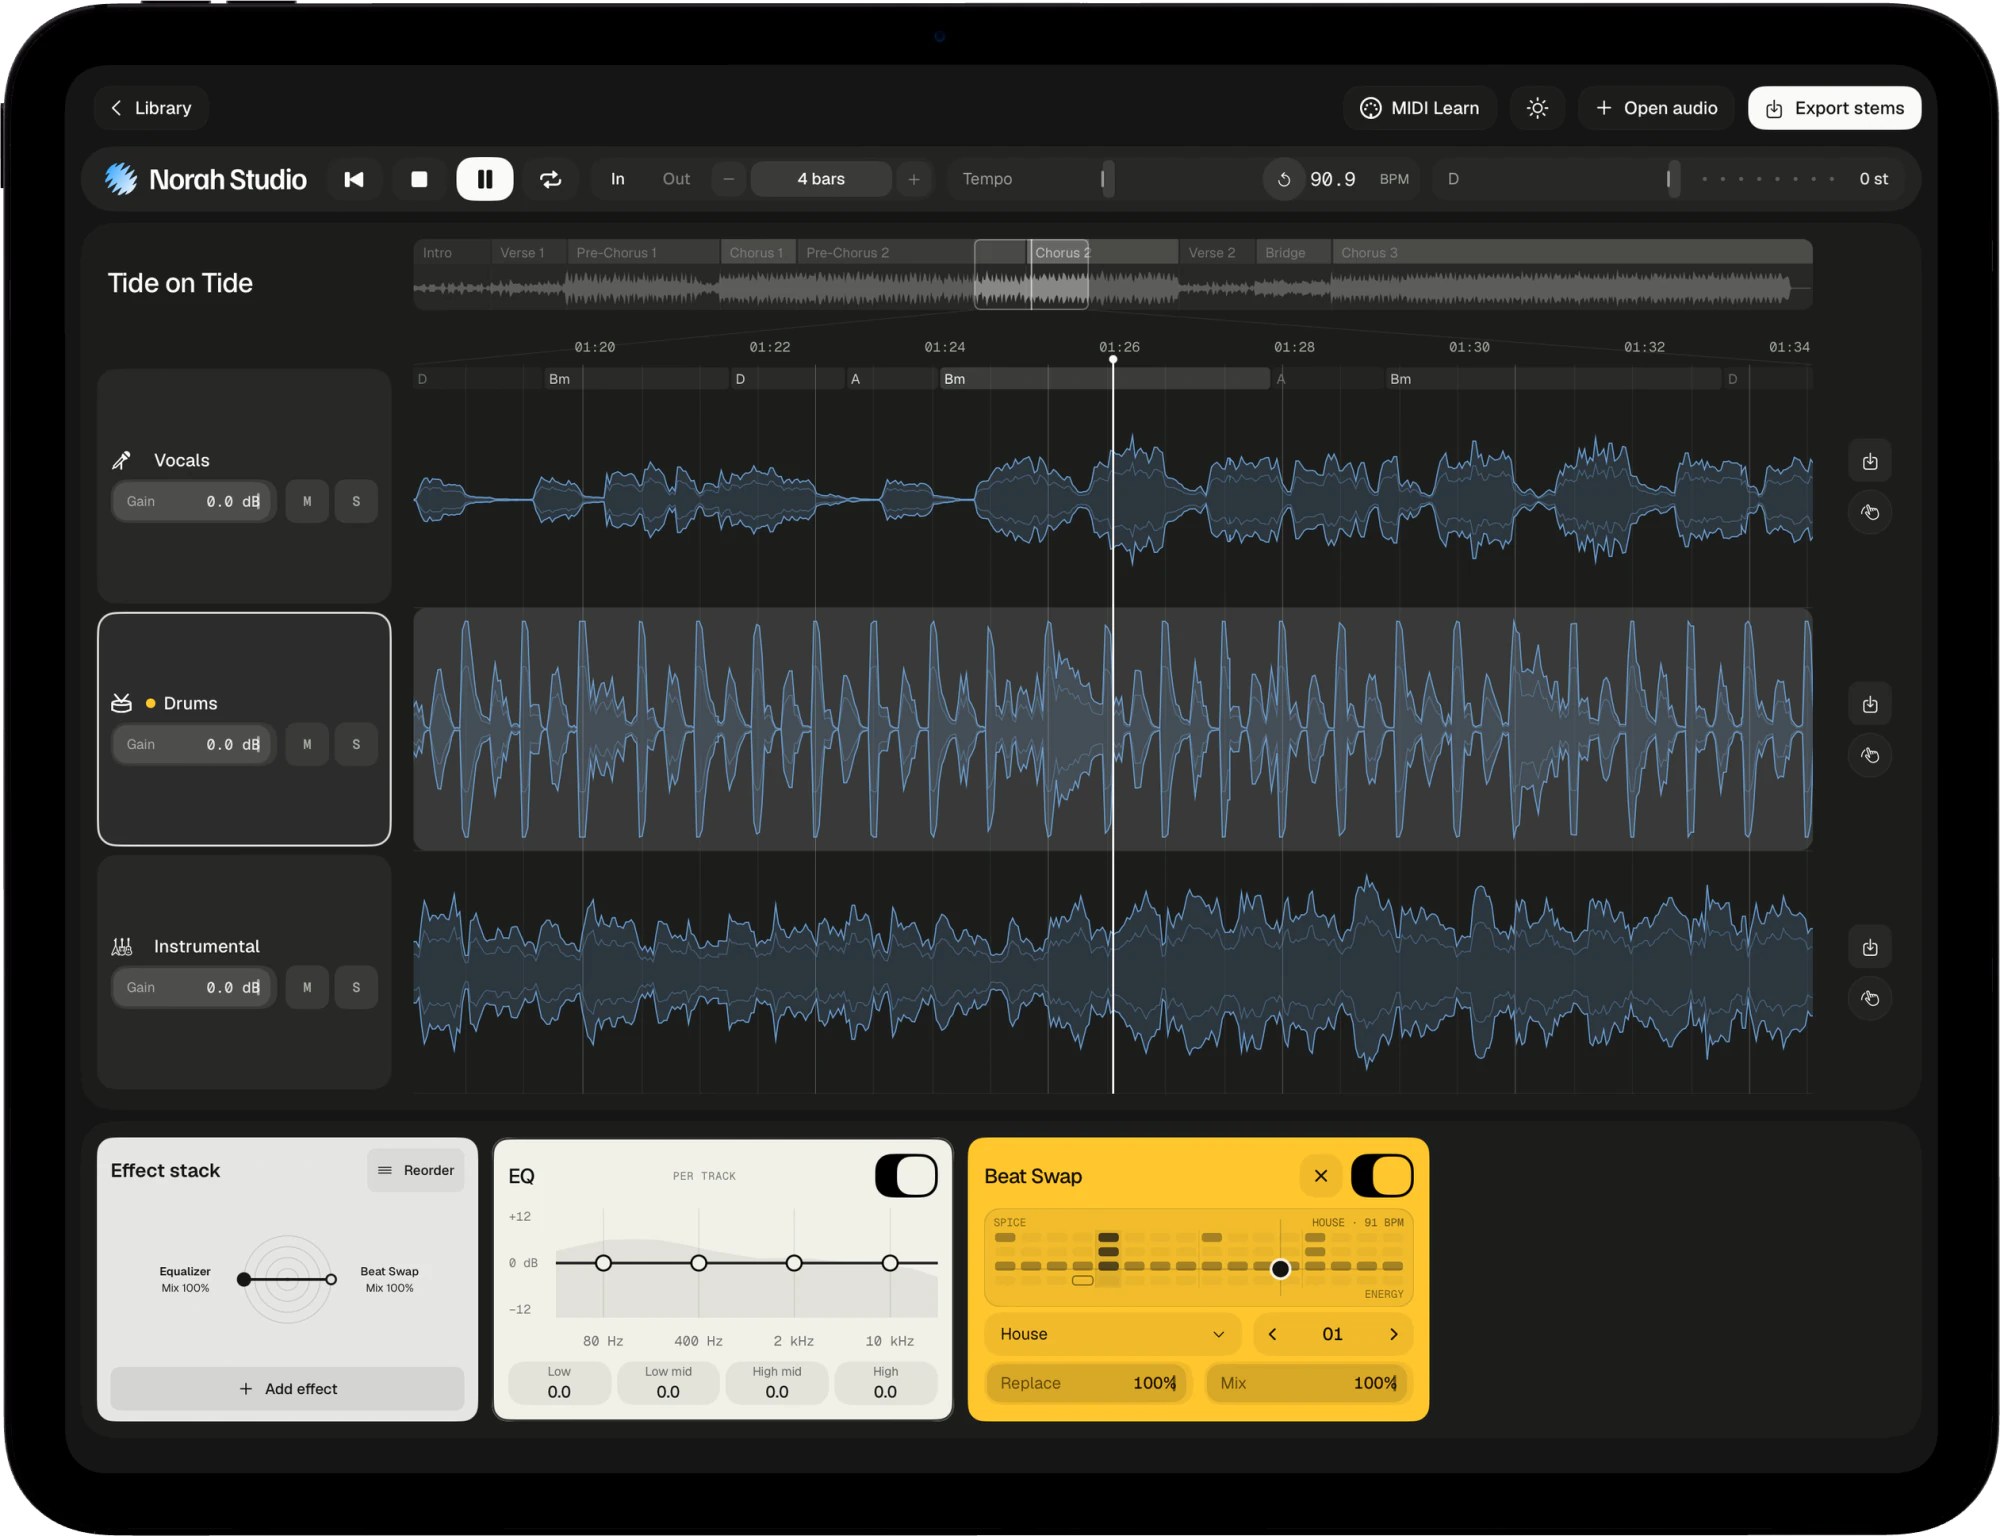Export the Instrumental stem icon
The width and height of the screenshot is (2000, 1536).
[x=1869, y=947]
